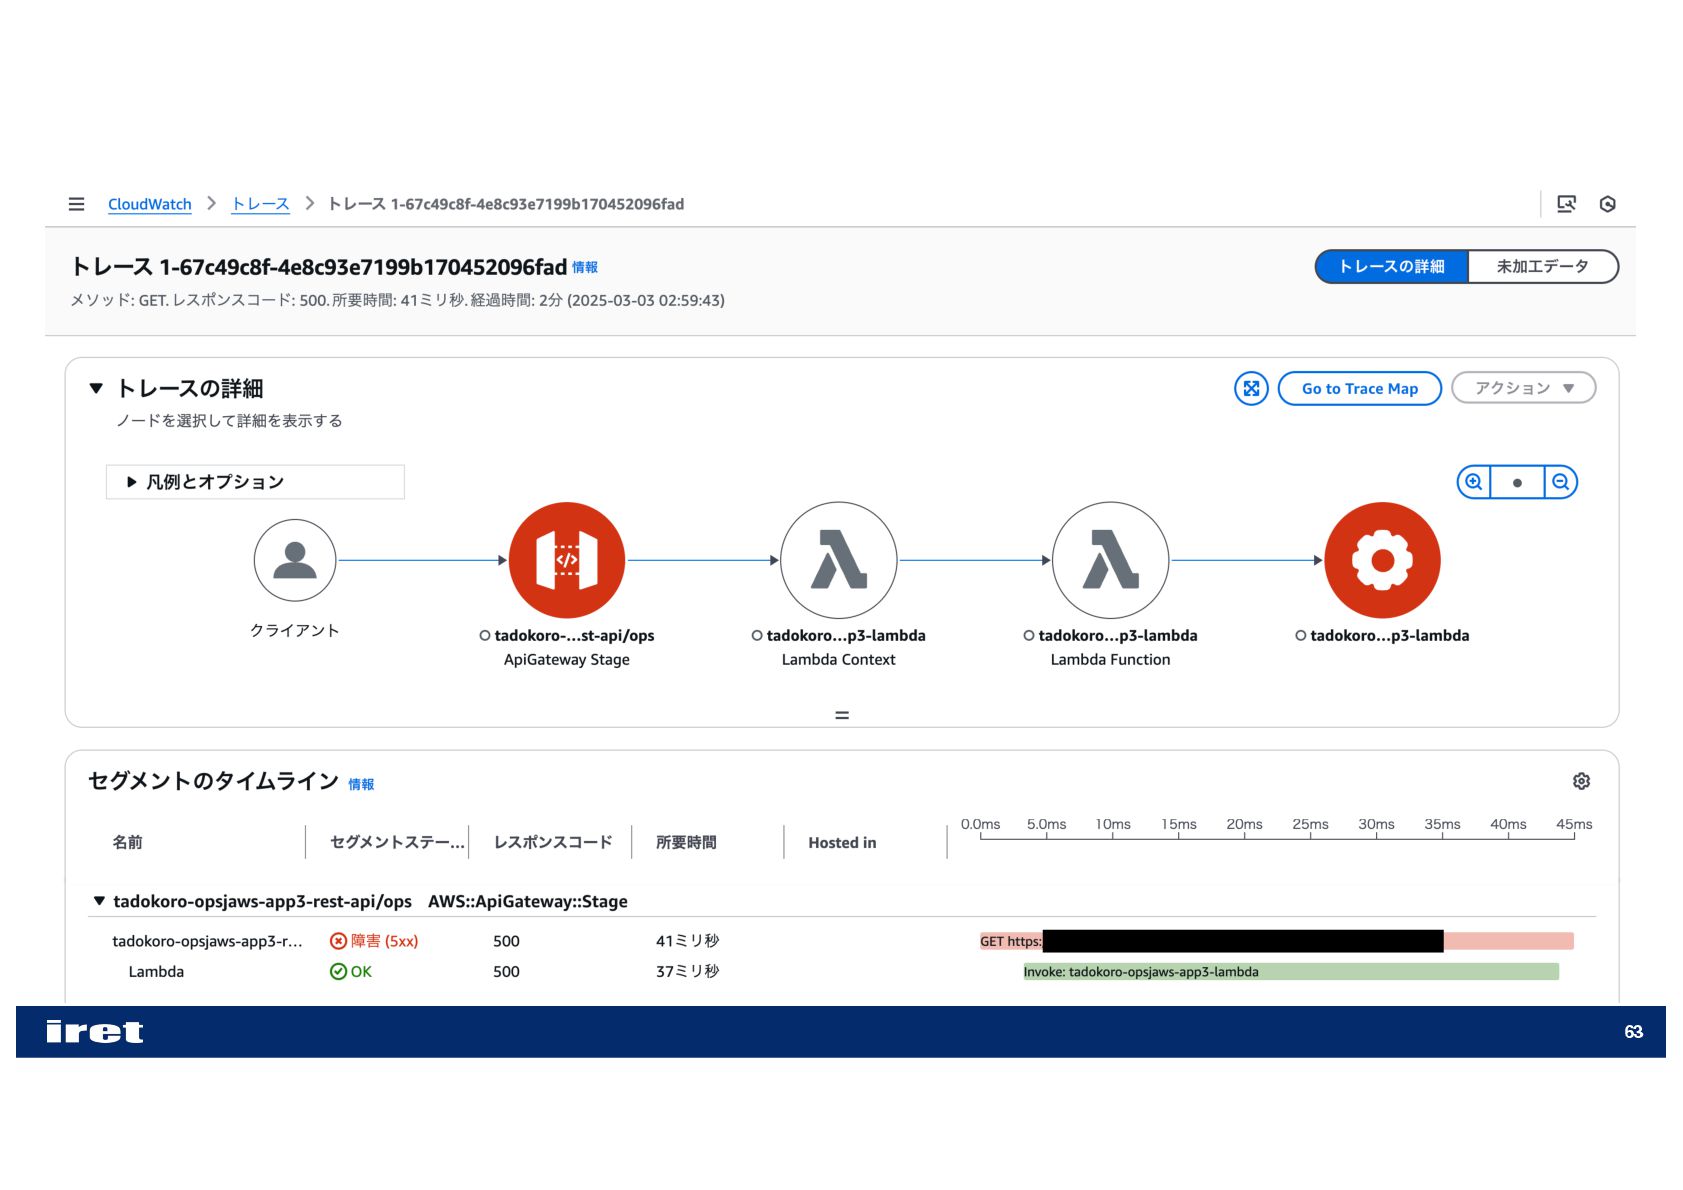
Task: Go to the トレース breadcrumb link
Action: tap(261, 204)
